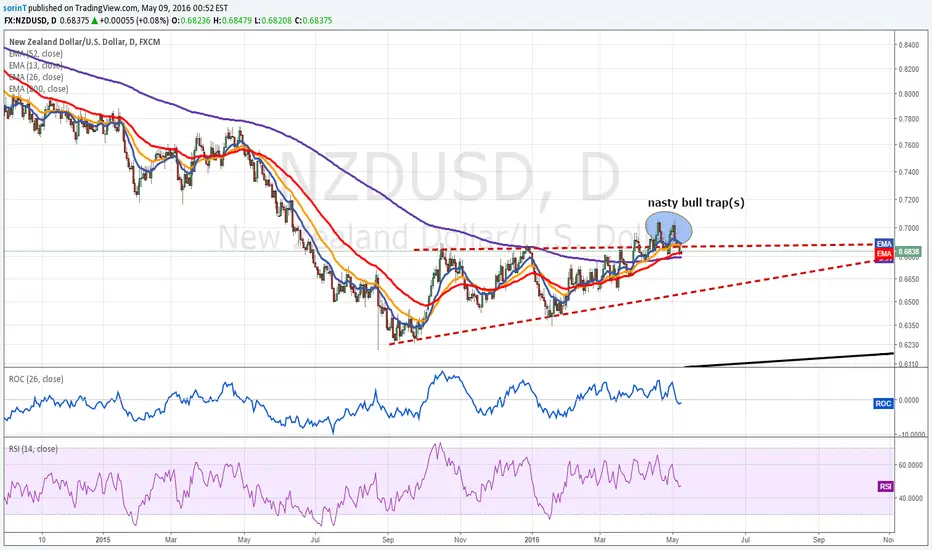Click the purple RSI indicator badge
This screenshot has height=550, width=932.
click(885, 486)
